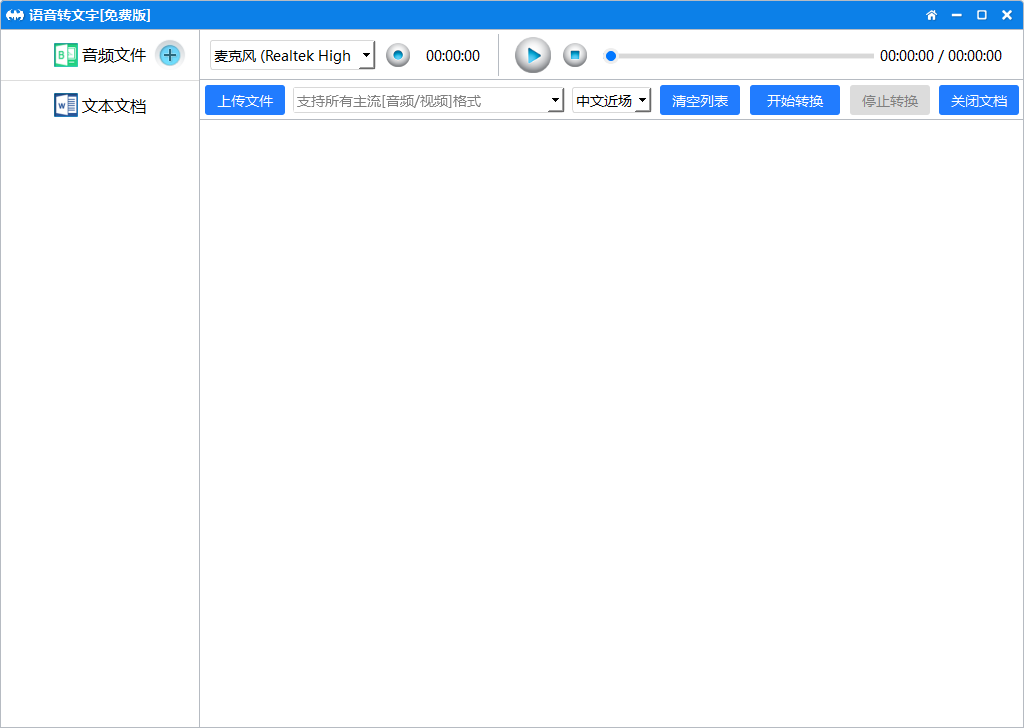Click the 清空列表 button
The width and height of the screenshot is (1024, 728).
pos(700,101)
